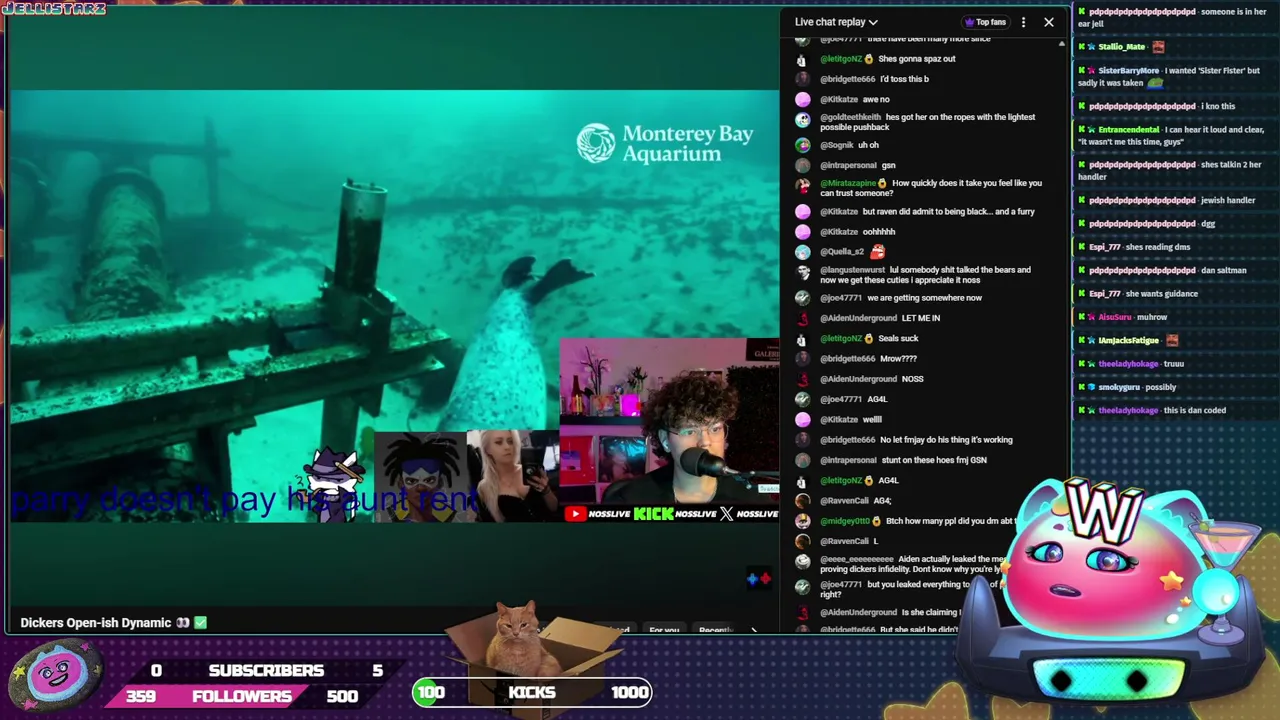Open bridgette666's avatar beside 'Mrow????'
The image size is (1280, 720).
pos(802,359)
